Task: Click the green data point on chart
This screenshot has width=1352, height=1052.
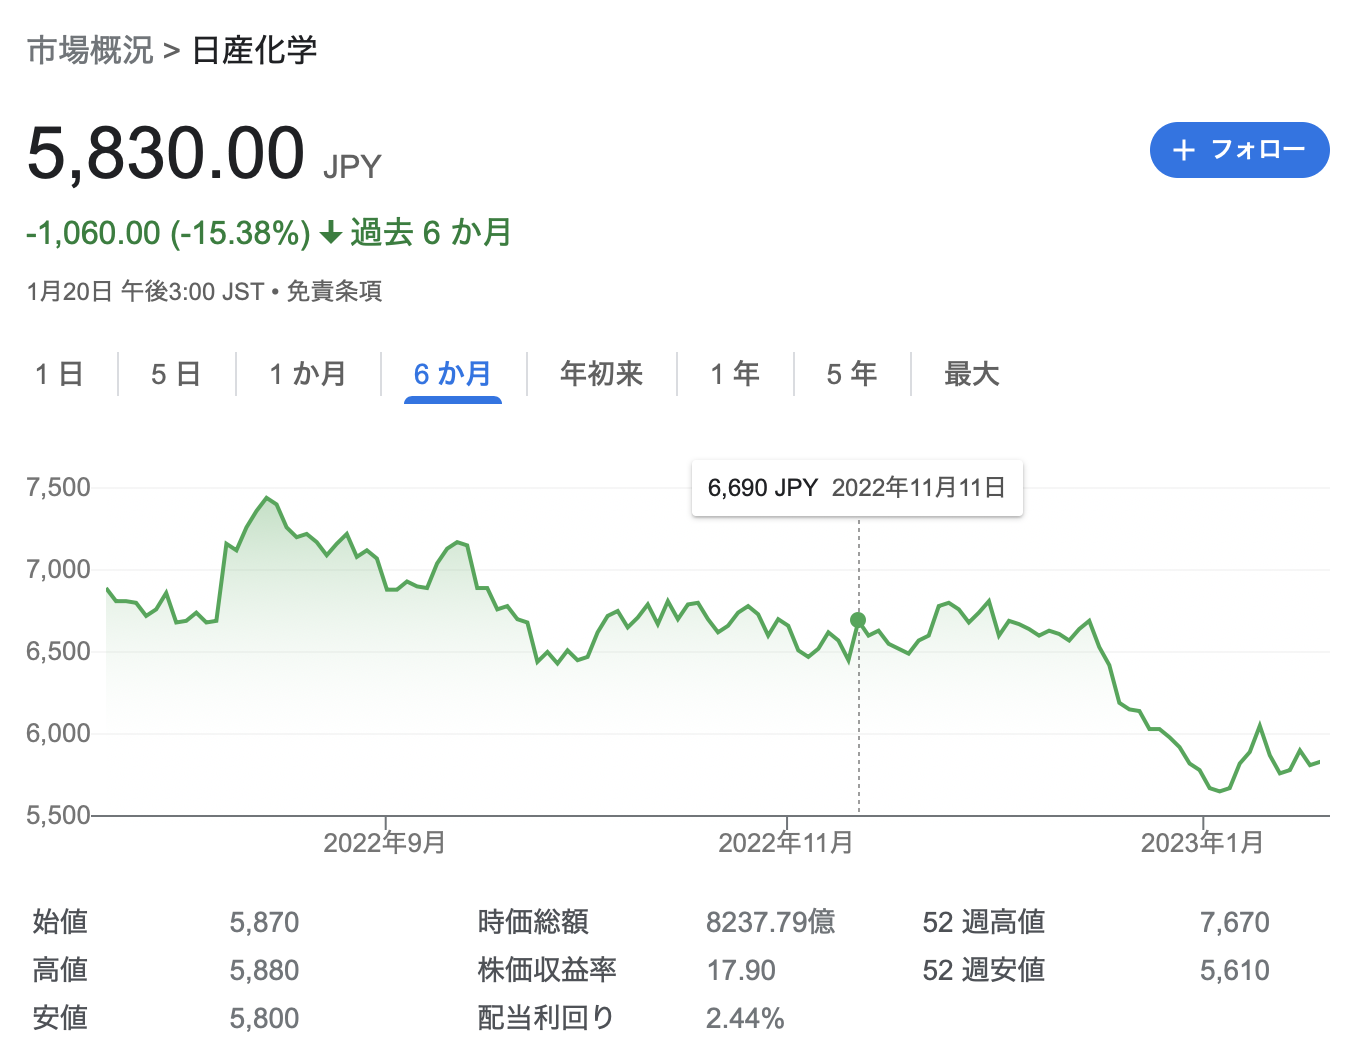Action: (858, 620)
